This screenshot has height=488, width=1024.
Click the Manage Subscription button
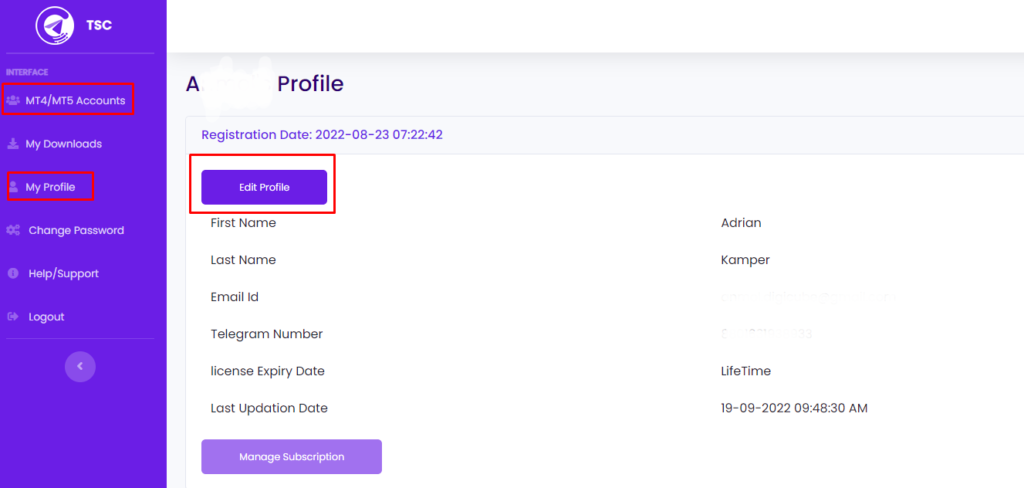tap(291, 457)
